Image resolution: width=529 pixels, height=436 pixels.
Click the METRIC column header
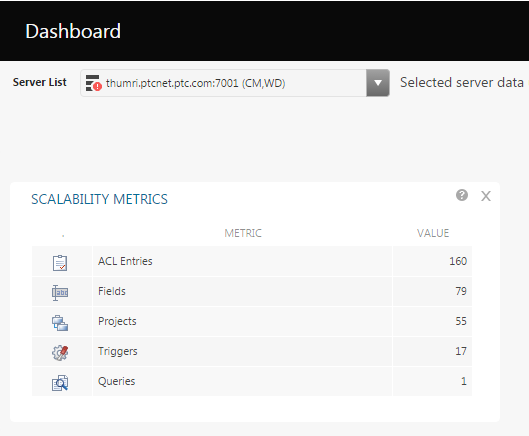pos(243,233)
